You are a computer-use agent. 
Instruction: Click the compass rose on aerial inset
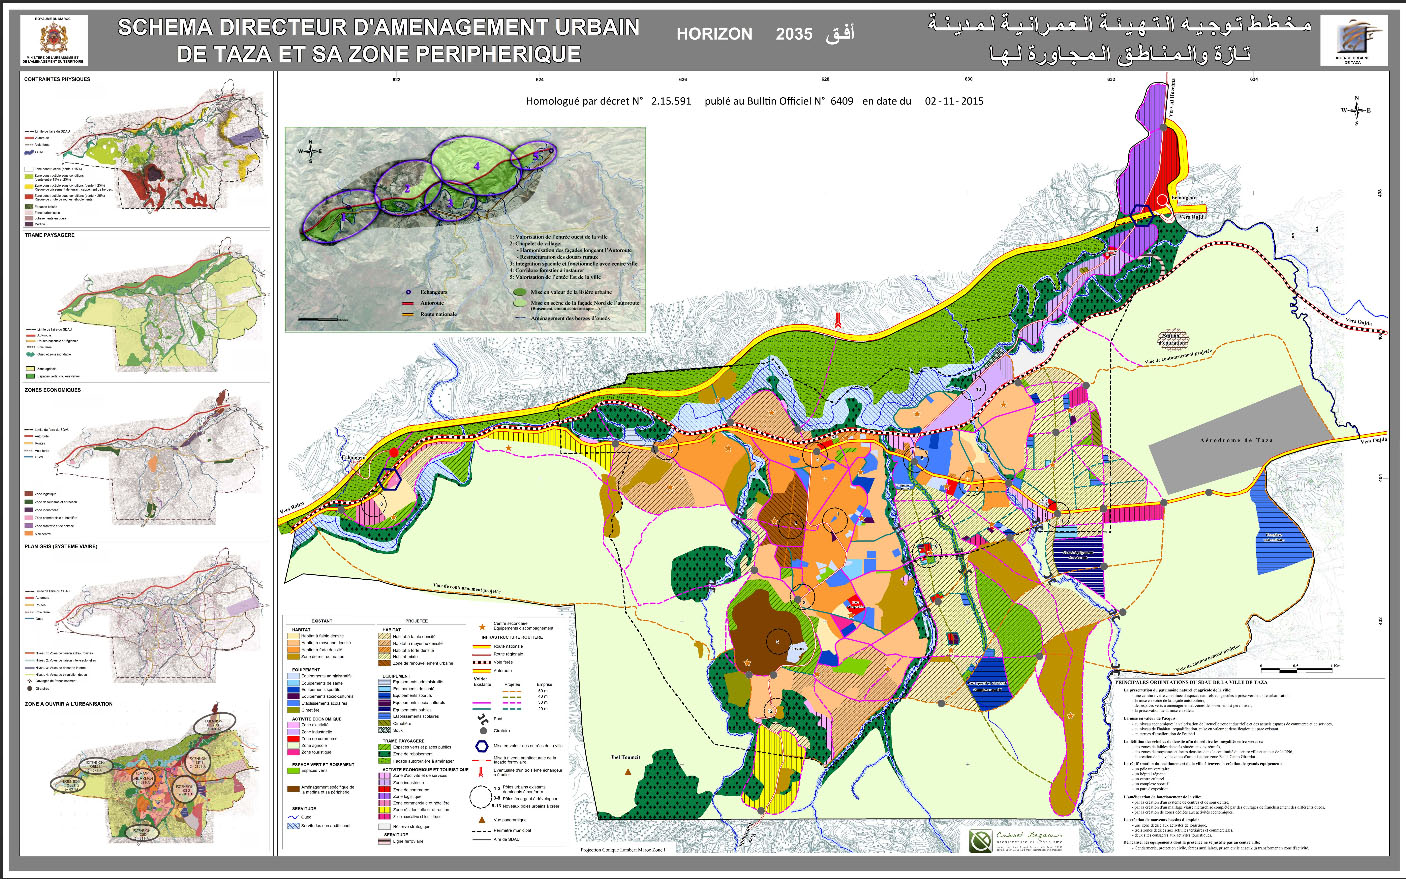[x=310, y=151]
